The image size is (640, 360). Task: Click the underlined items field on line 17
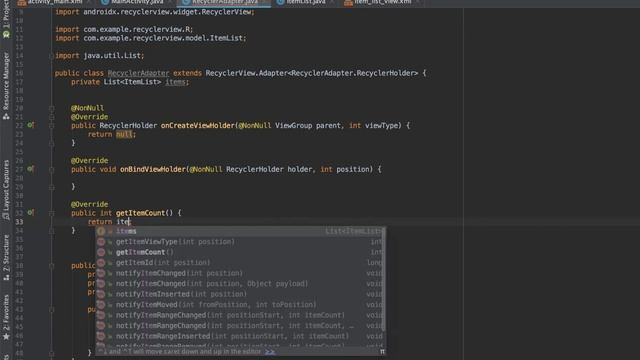pyautogui.click(x=175, y=82)
